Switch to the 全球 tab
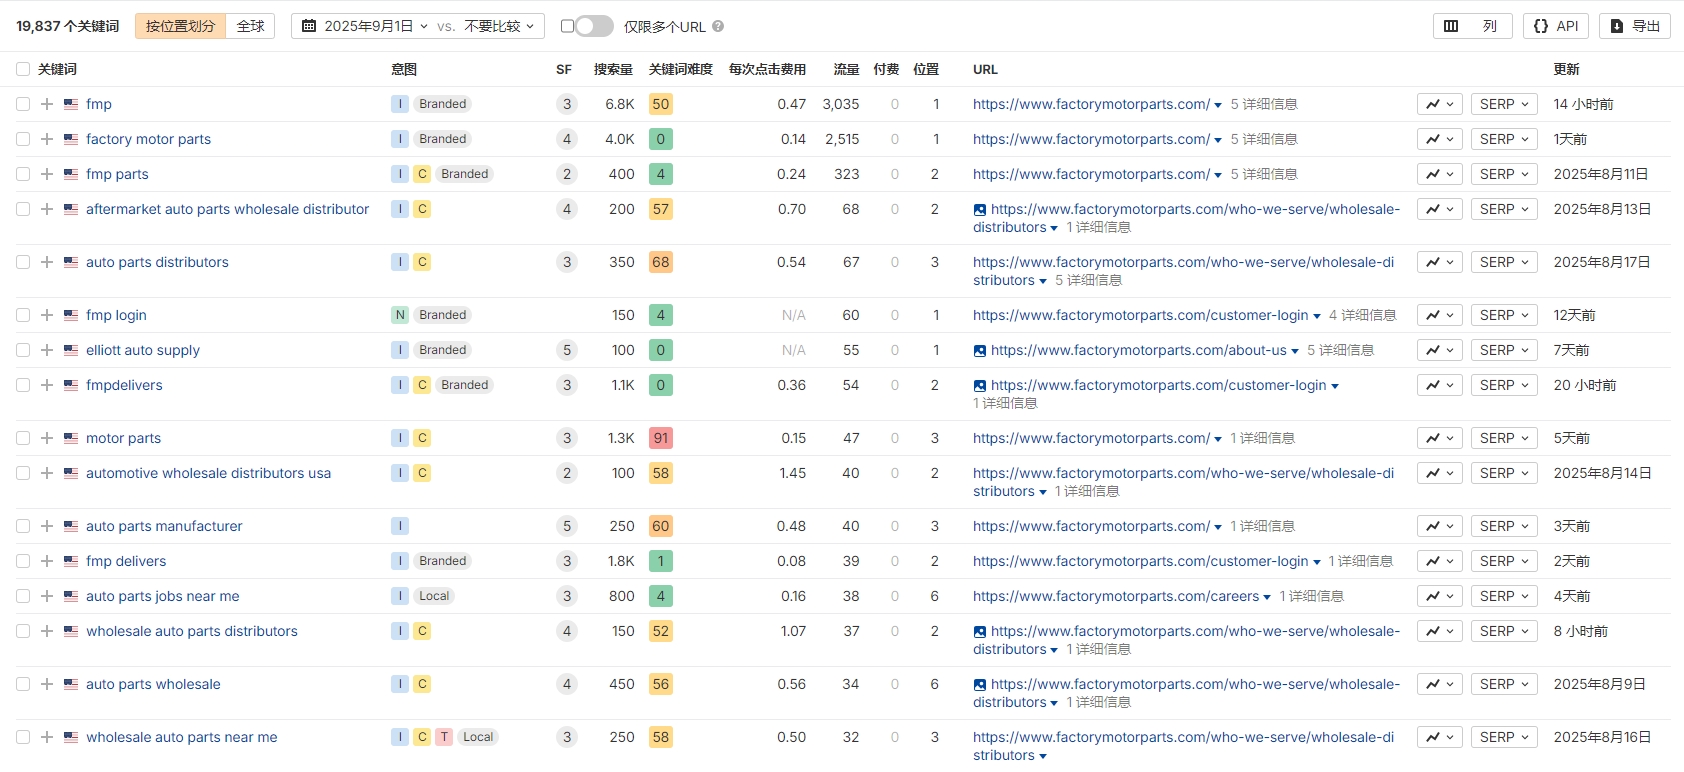 click(x=250, y=26)
